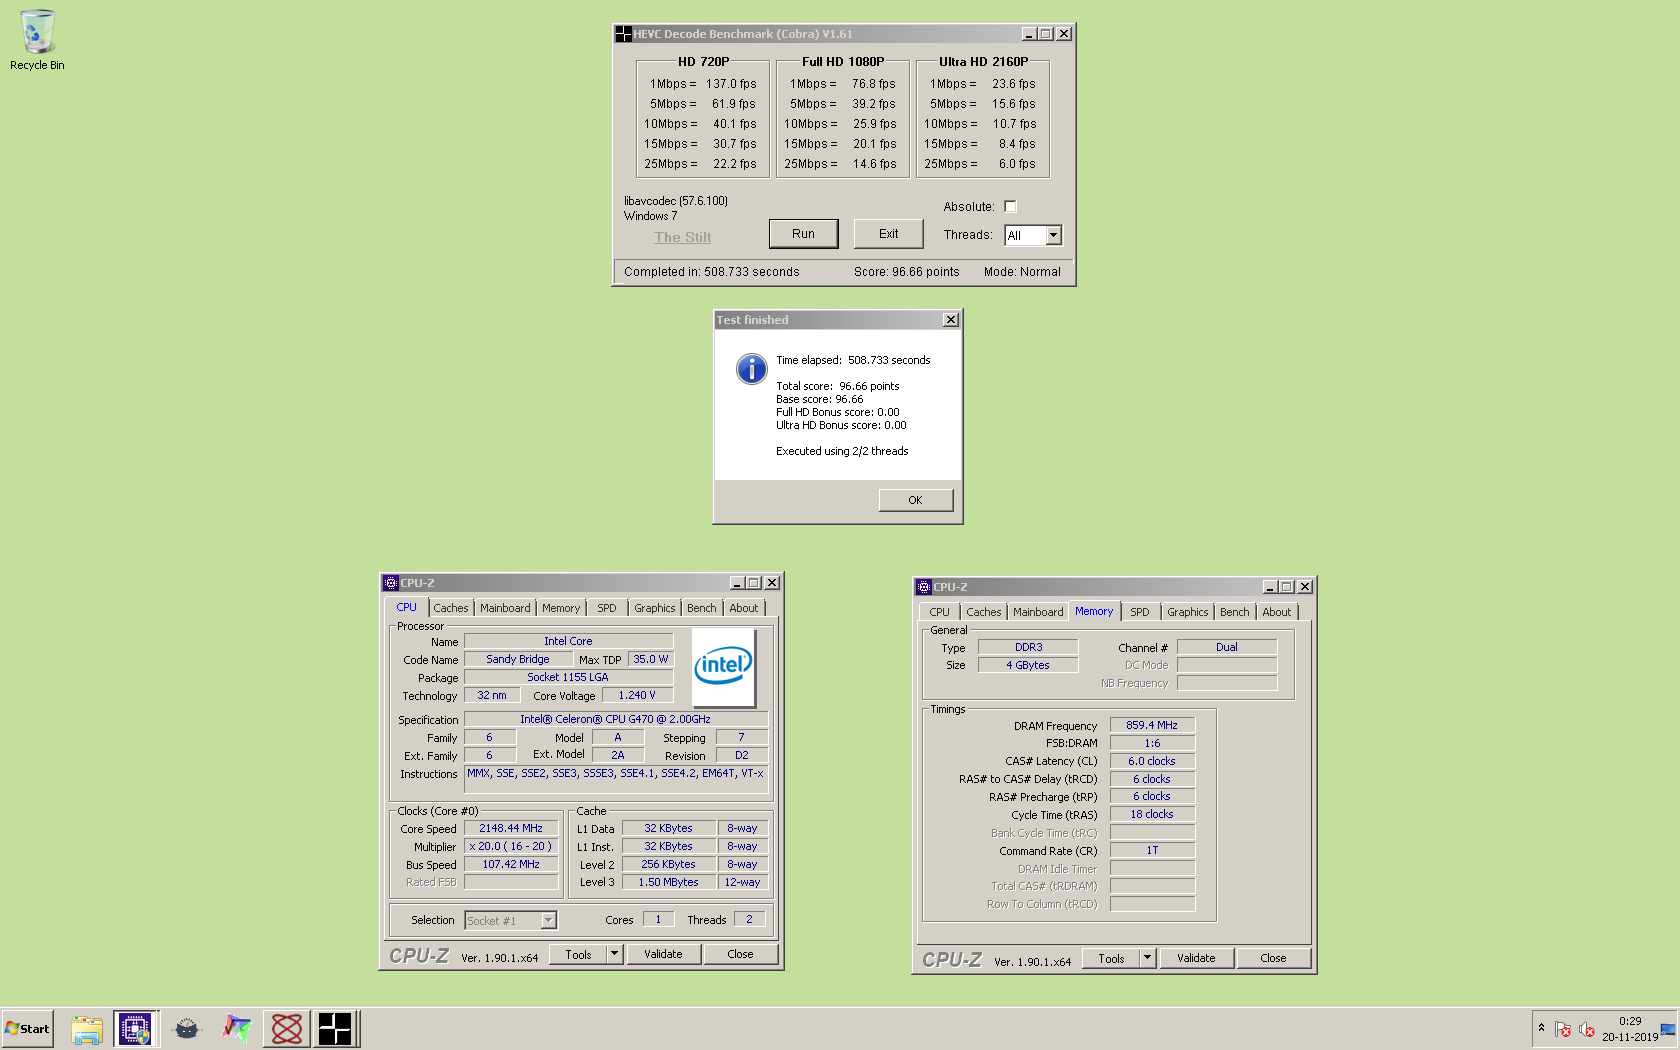
Task: Click the memory Type DDR3 field
Action: click(x=1028, y=648)
